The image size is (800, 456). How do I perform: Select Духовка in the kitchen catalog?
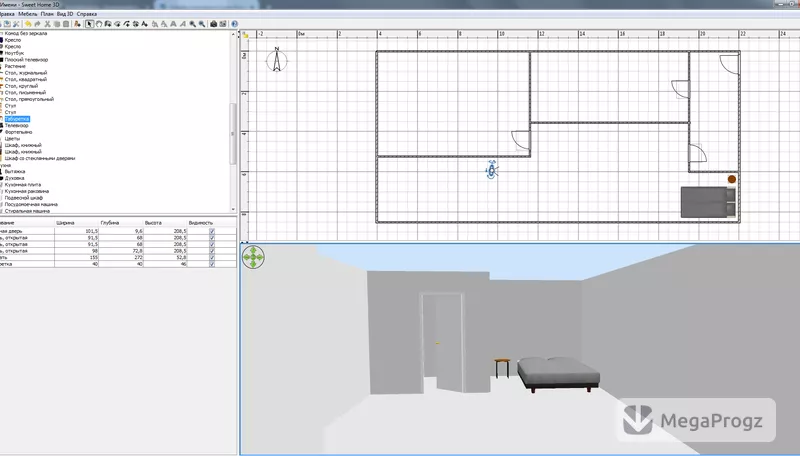click(x=14, y=179)
